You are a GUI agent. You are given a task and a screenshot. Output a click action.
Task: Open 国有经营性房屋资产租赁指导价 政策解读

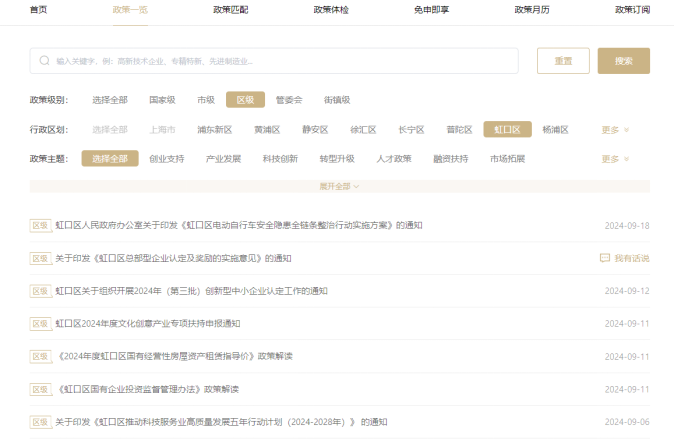pyautogui.click(x=175, y=356)
